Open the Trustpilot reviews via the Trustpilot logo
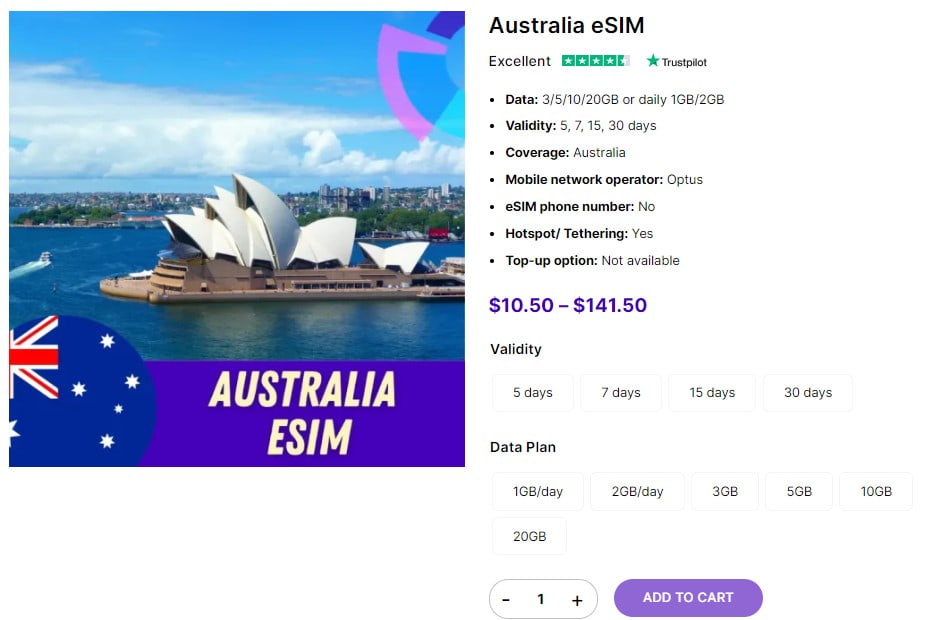 (x=677, y=61)
